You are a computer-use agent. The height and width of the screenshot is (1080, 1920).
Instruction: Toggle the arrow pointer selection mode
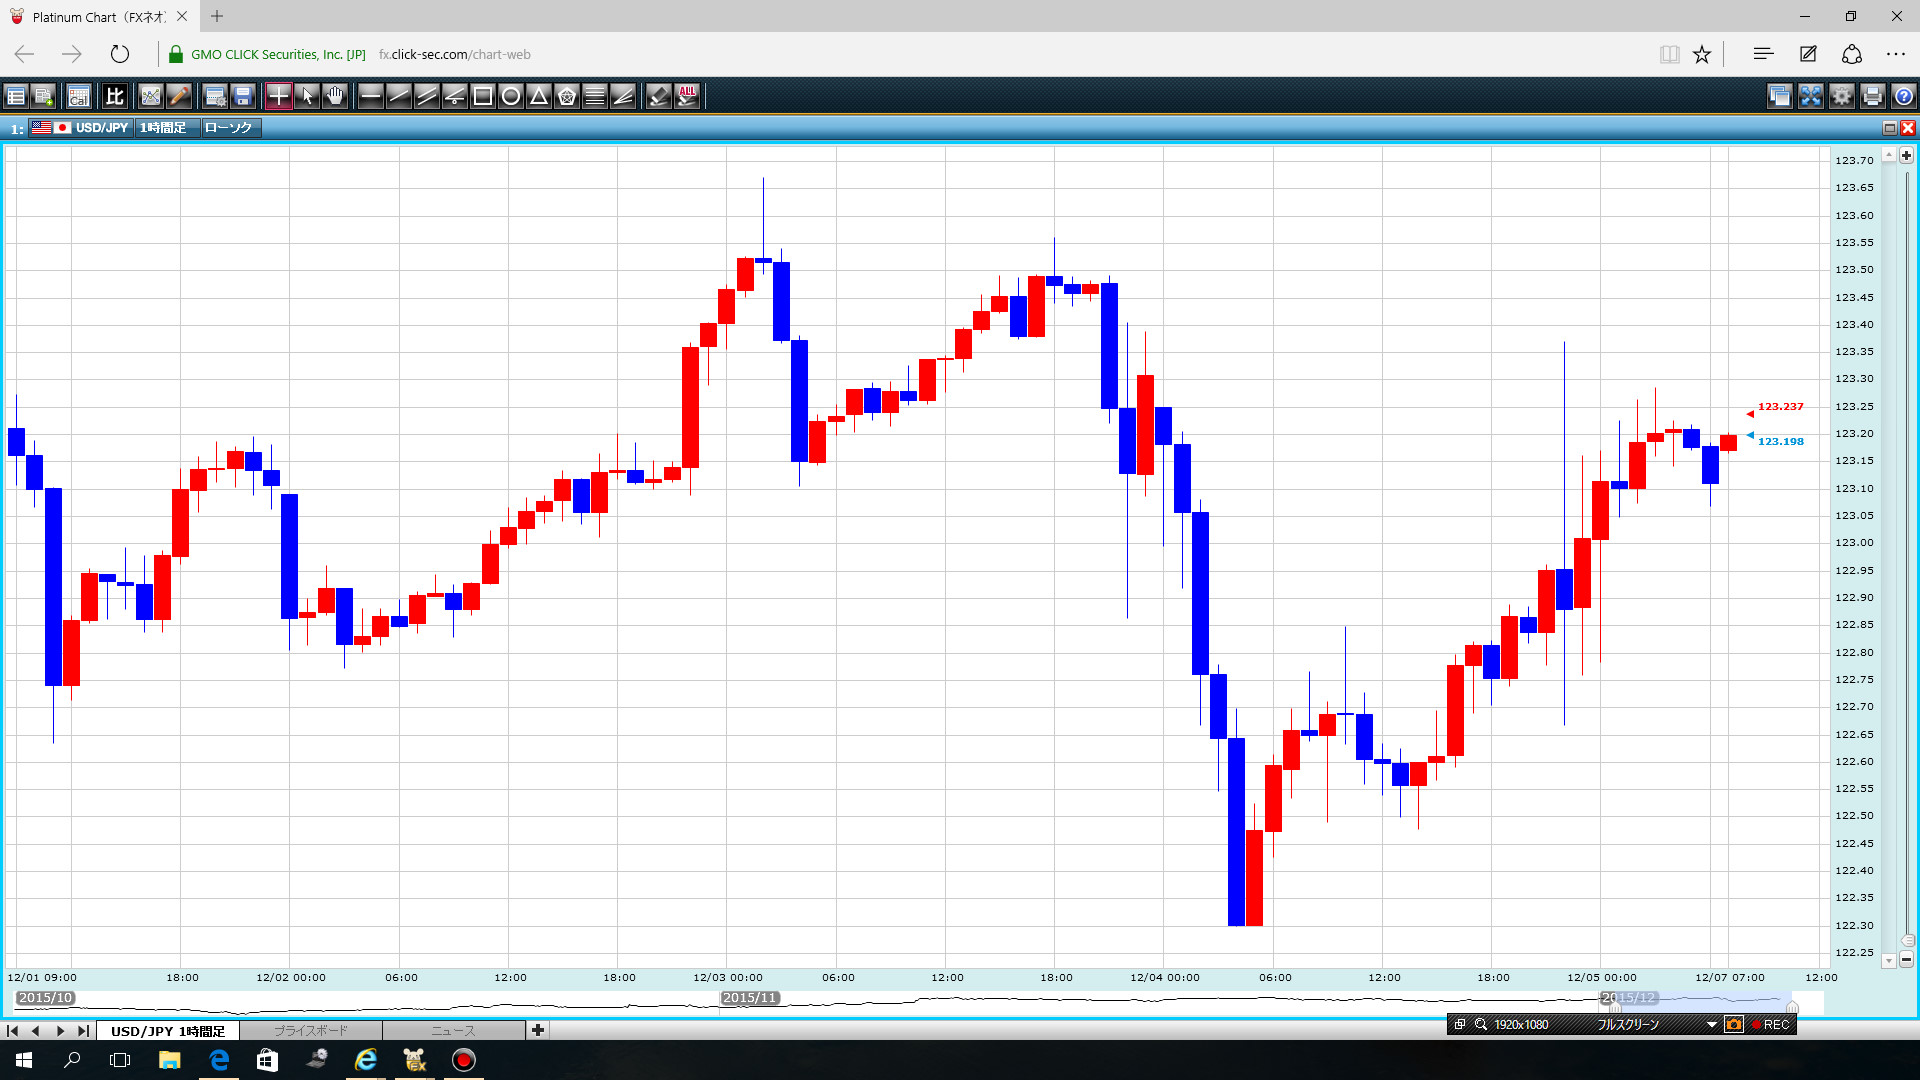pyautogui.click(x=307, y=96)
